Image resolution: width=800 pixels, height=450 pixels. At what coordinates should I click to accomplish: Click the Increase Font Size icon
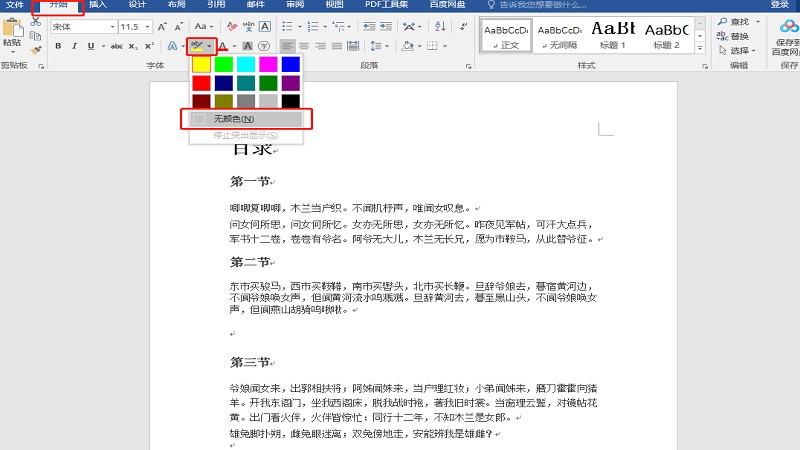tap(161, 26)
